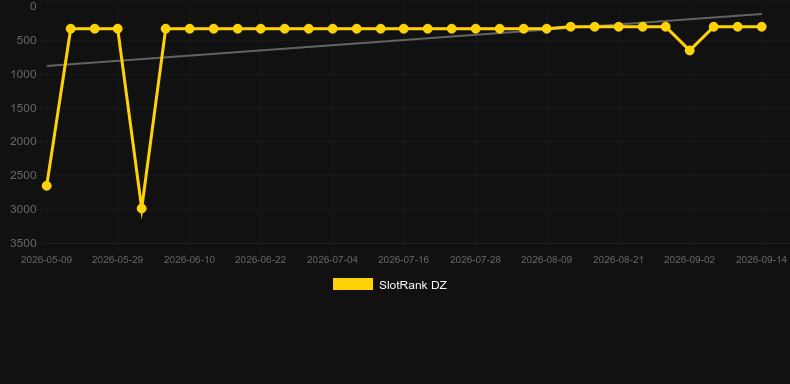790x384 pixels.
Task: Select the data point above 2026-07-16
Action: pos(404,29)
